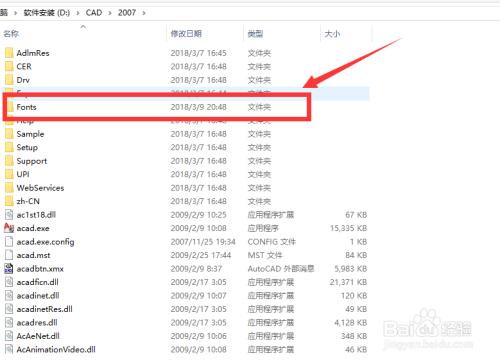The image size is (500, 362).
Task: Select the Drv folder icon
Action: (9, 80)
